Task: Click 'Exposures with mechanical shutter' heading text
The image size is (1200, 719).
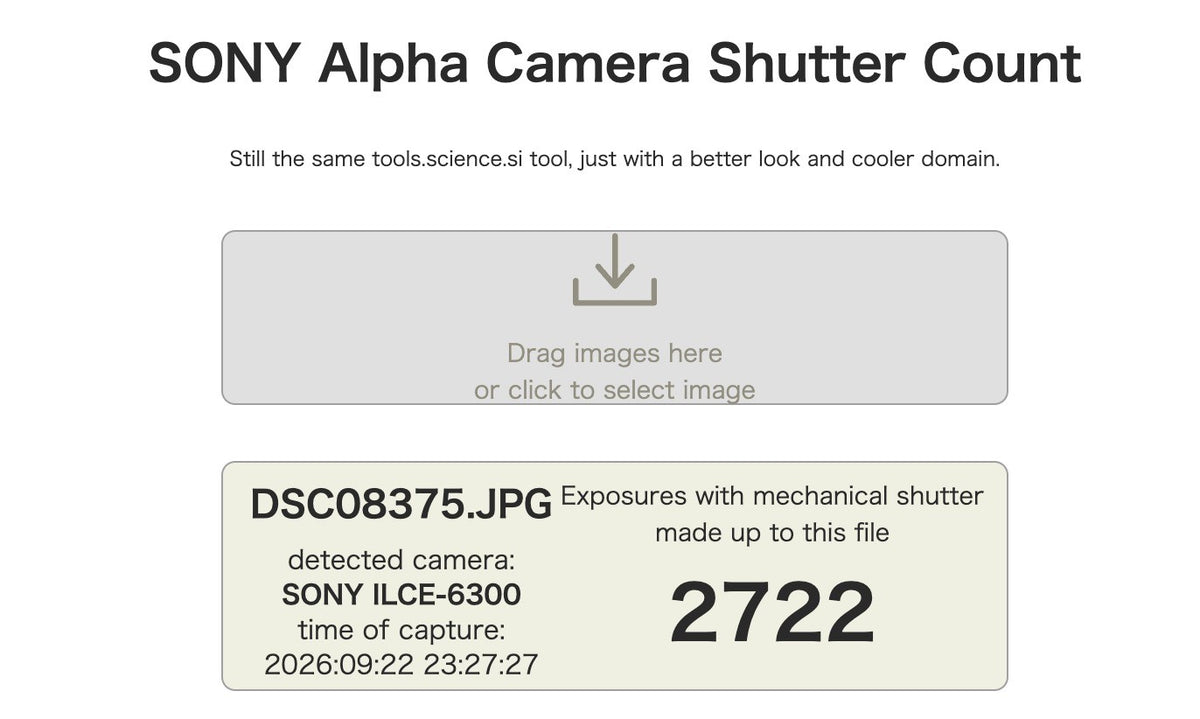Action: 772,496
